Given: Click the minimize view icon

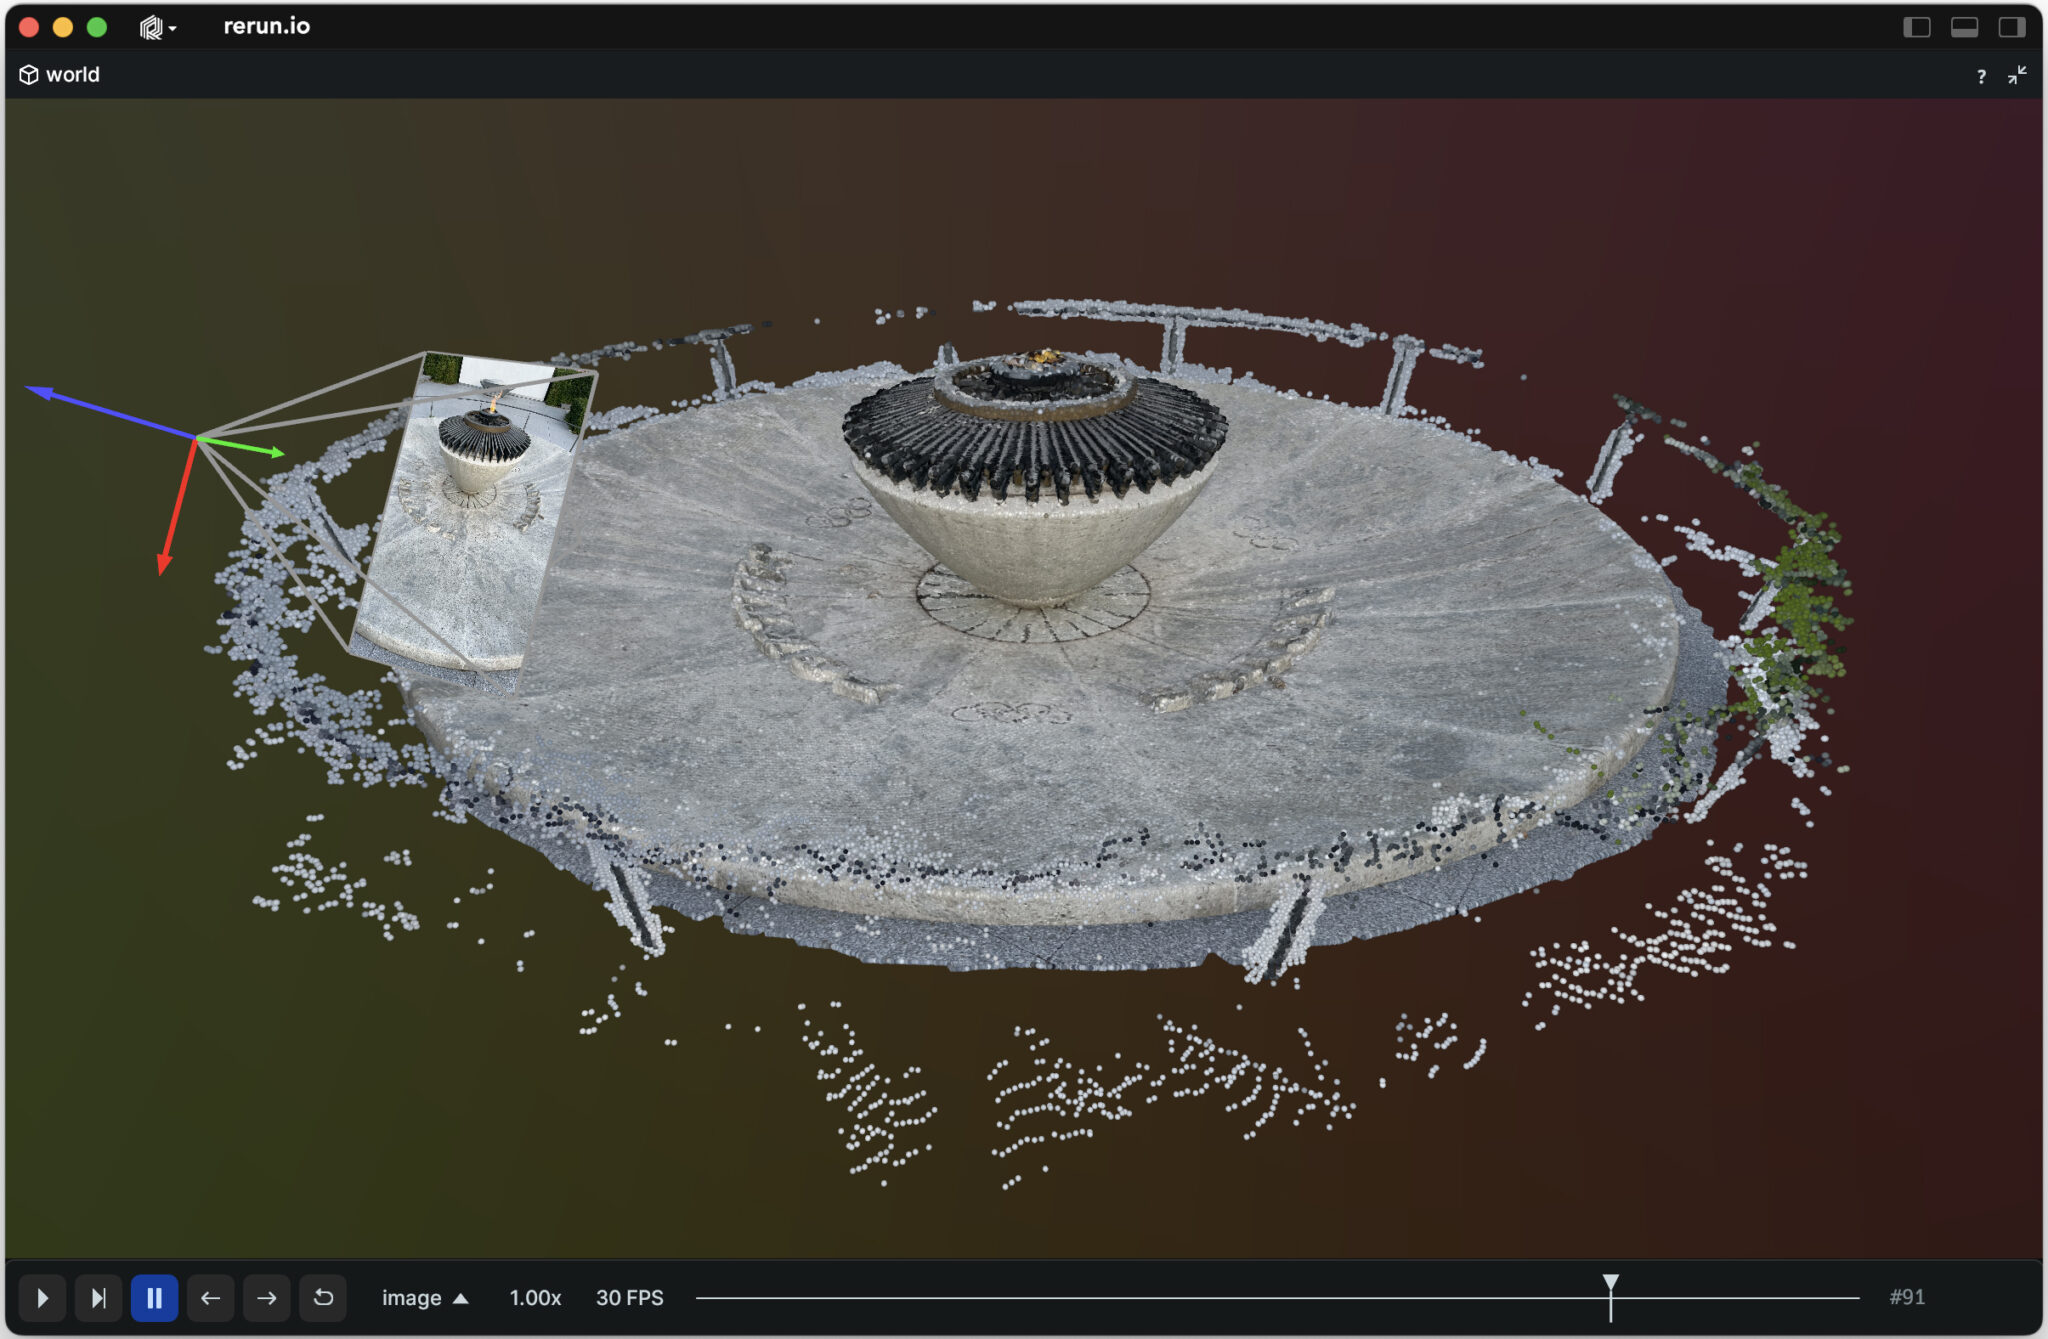Looking at the screenshot, I should (2017, 75).
